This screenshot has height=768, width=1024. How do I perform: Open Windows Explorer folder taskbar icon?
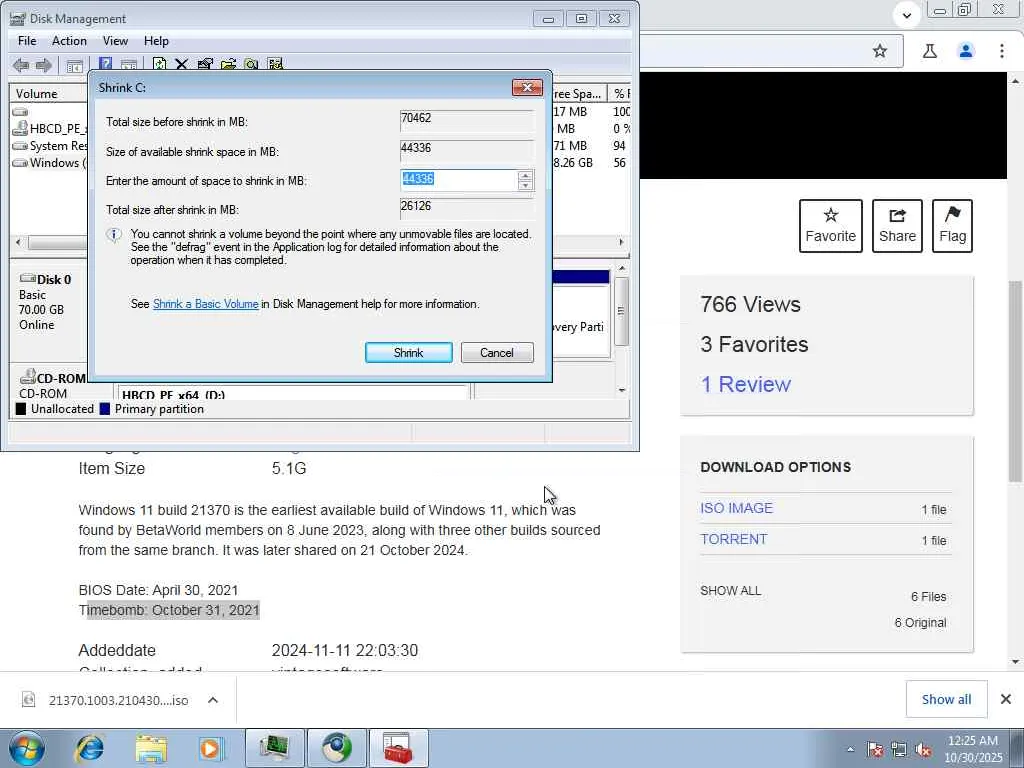pos(151,748)
